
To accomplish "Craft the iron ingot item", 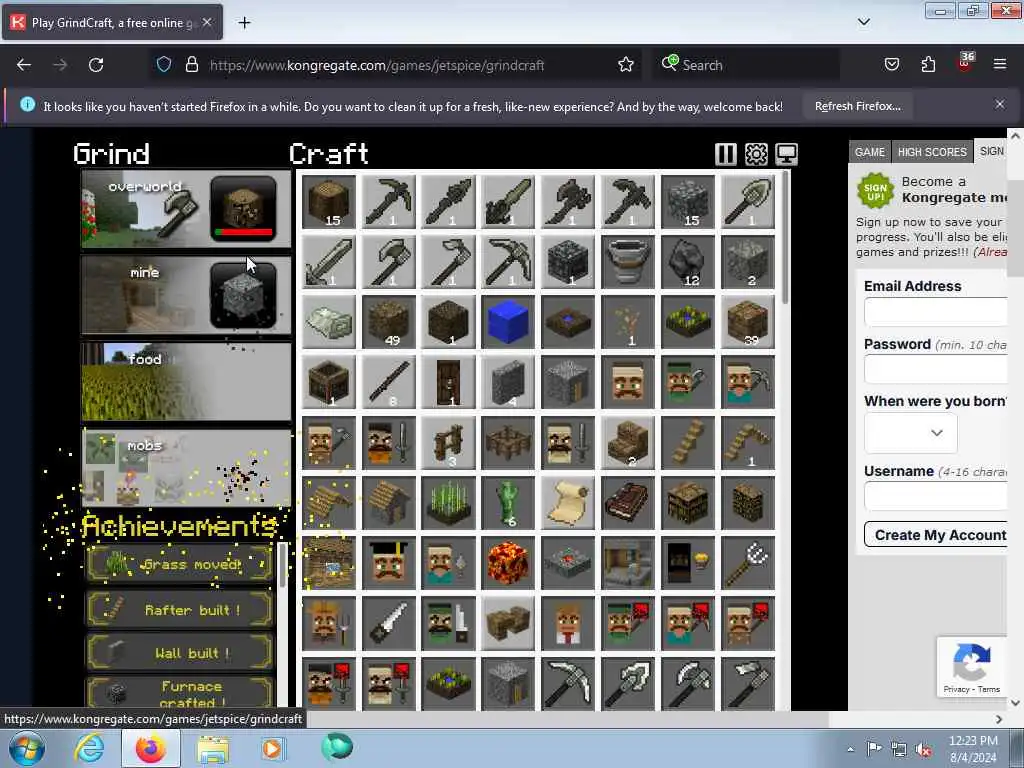I will click(329, 322).
